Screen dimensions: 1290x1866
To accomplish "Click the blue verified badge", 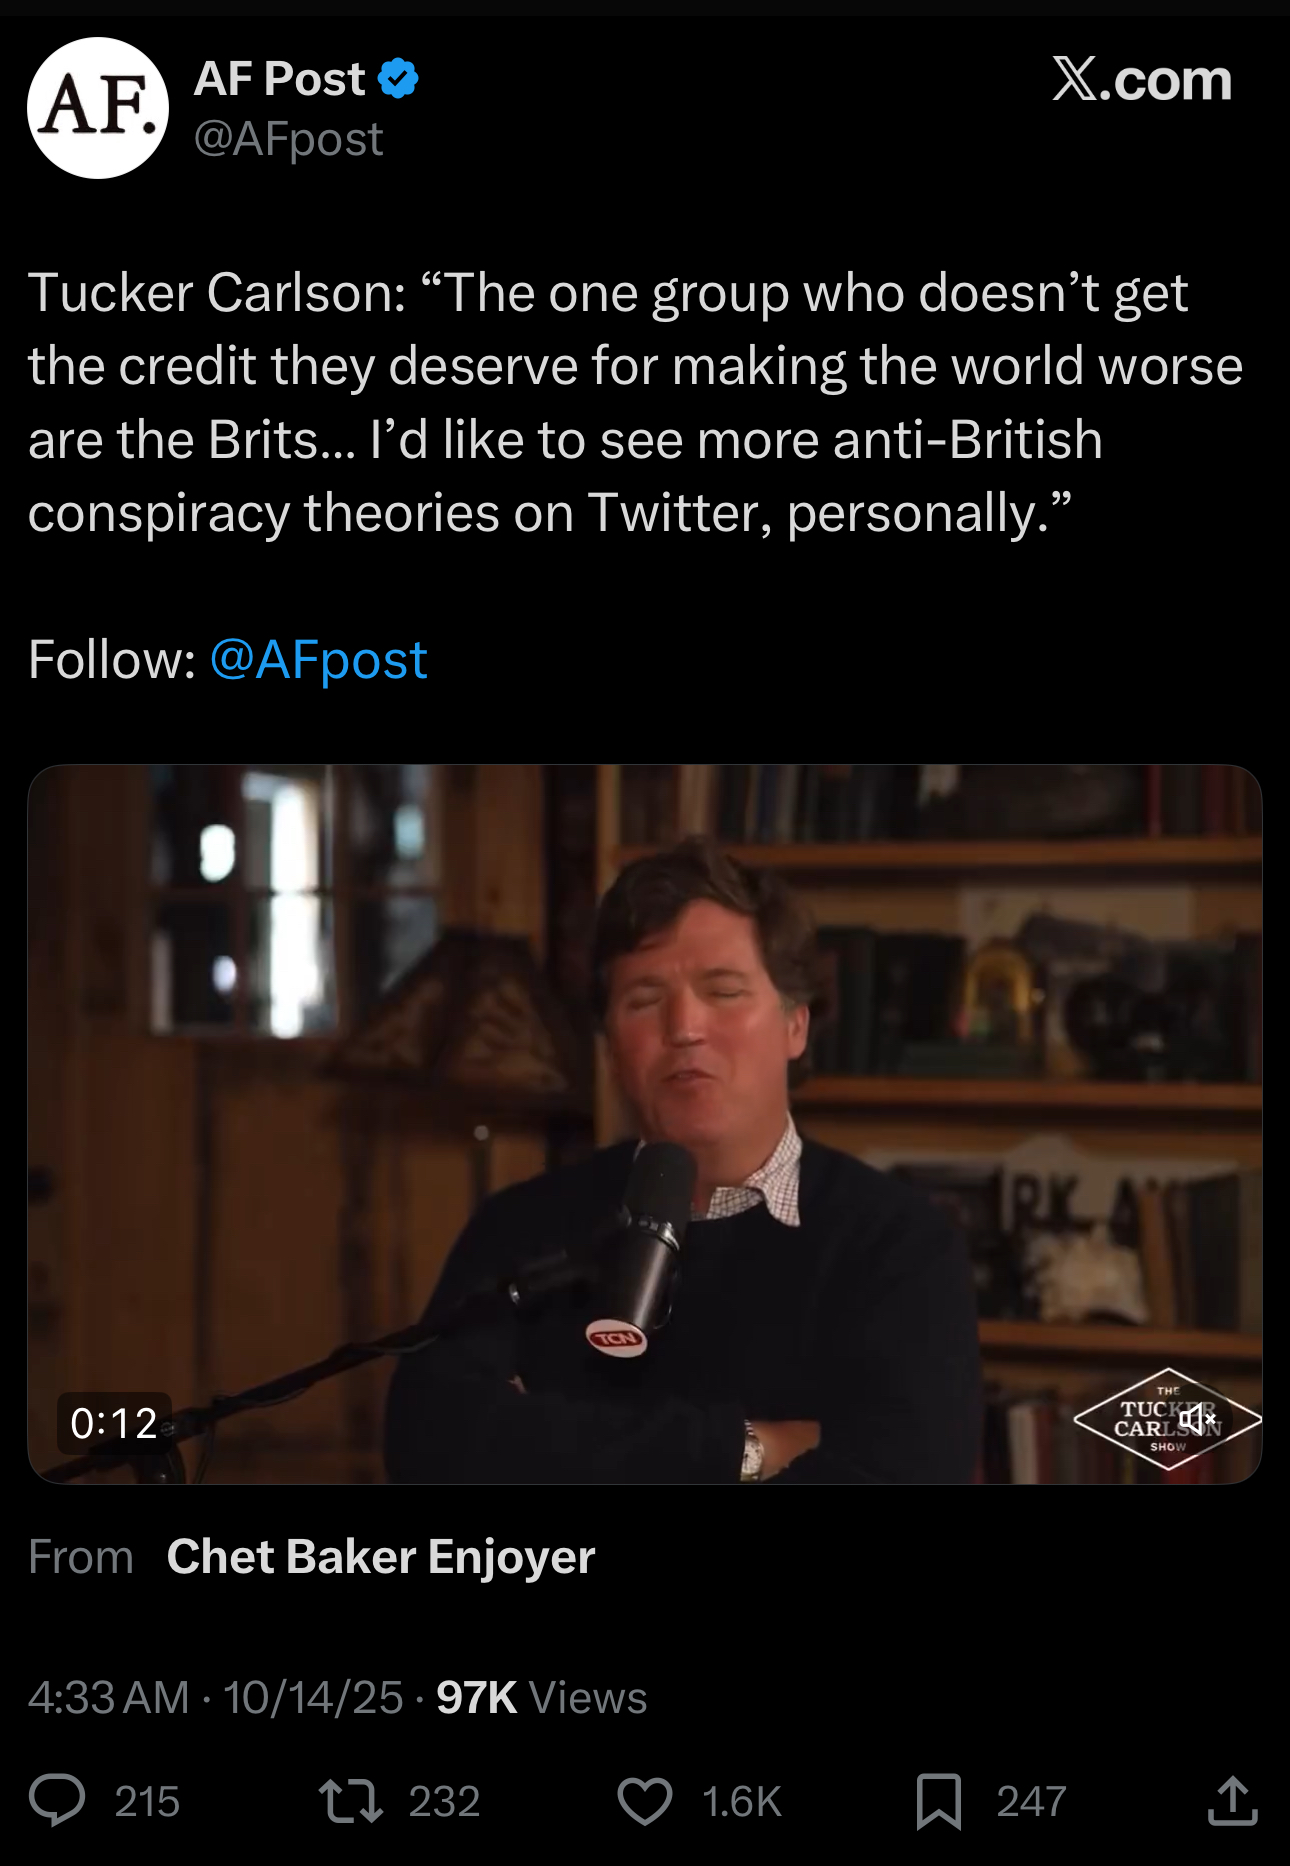I will click(398, 78).
